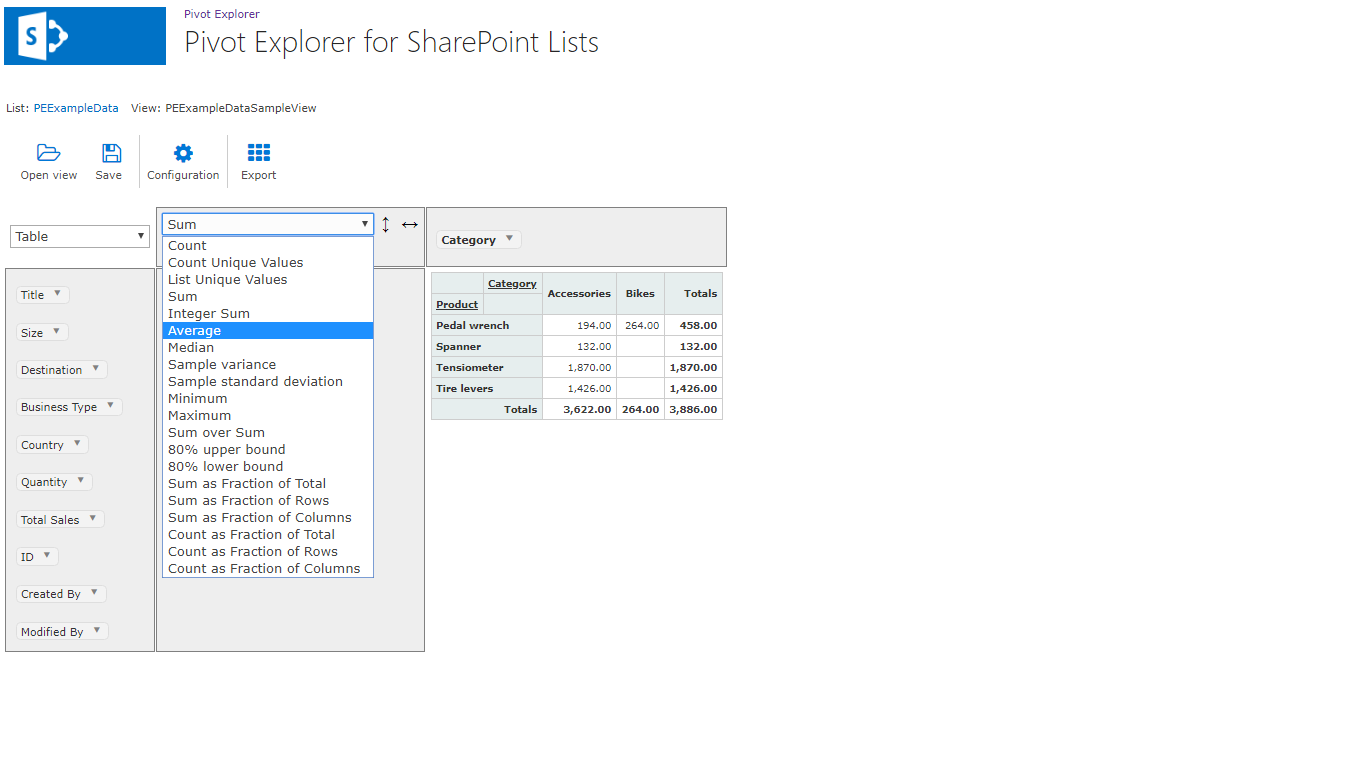Screen dimensions: 1366x768
Task: Select Count Unique Values option
Action: click(268, 263)
